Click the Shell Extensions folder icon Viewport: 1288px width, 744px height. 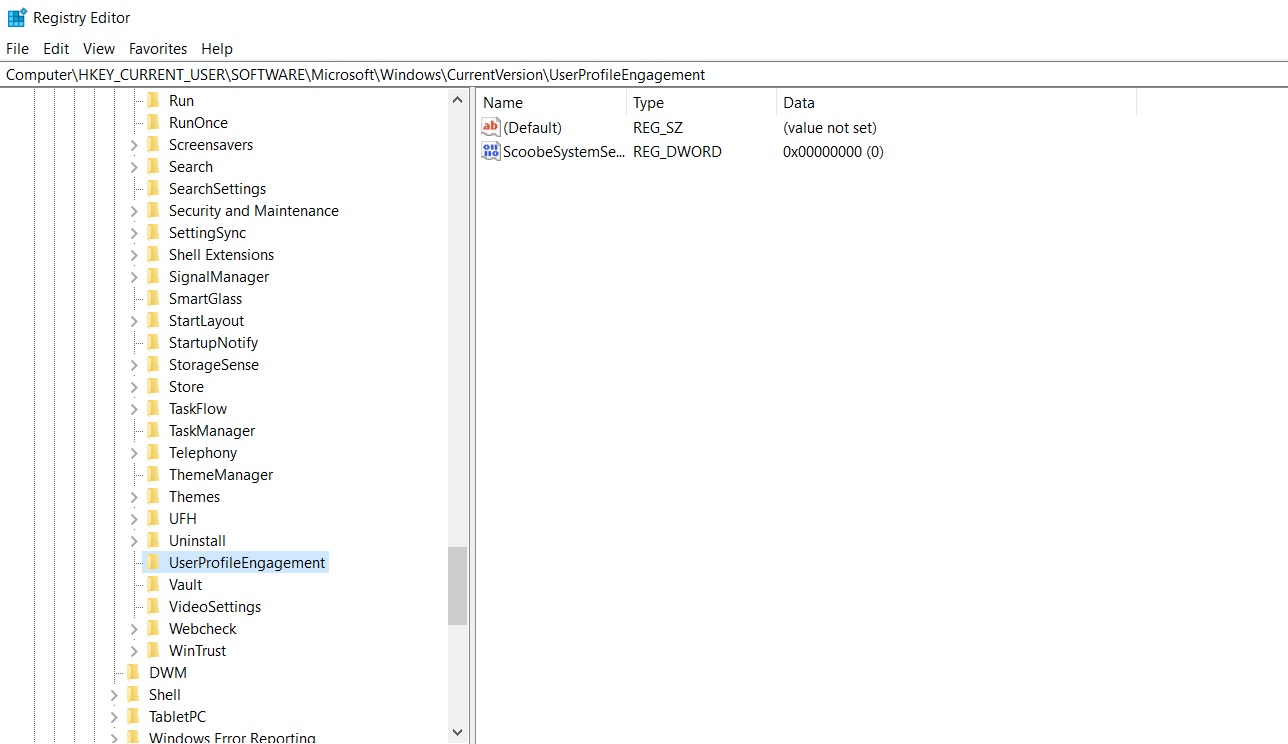[153, 254]
